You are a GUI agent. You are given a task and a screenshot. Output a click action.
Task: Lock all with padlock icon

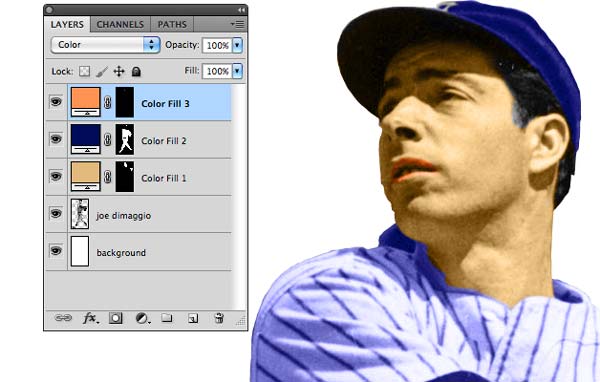tap(136, 71)
